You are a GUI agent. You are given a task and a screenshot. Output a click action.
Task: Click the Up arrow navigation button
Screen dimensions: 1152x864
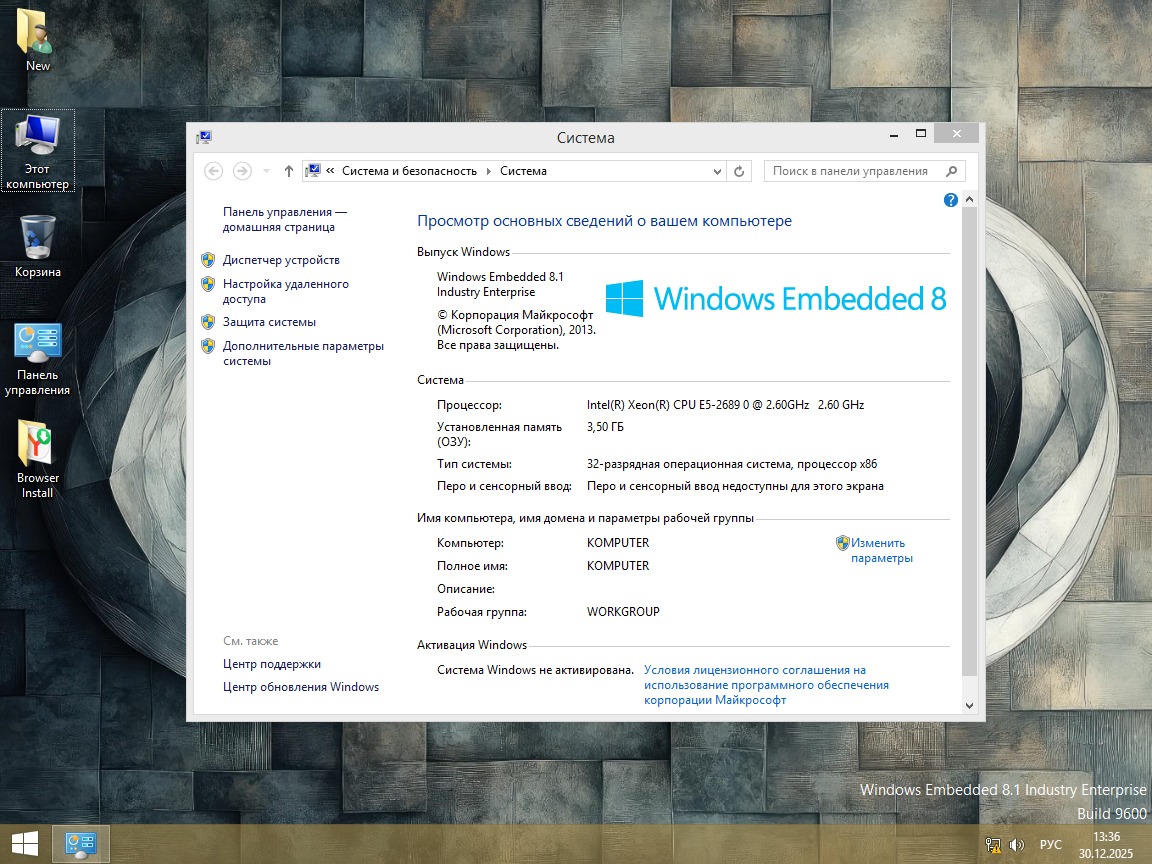tap(289, 171)
